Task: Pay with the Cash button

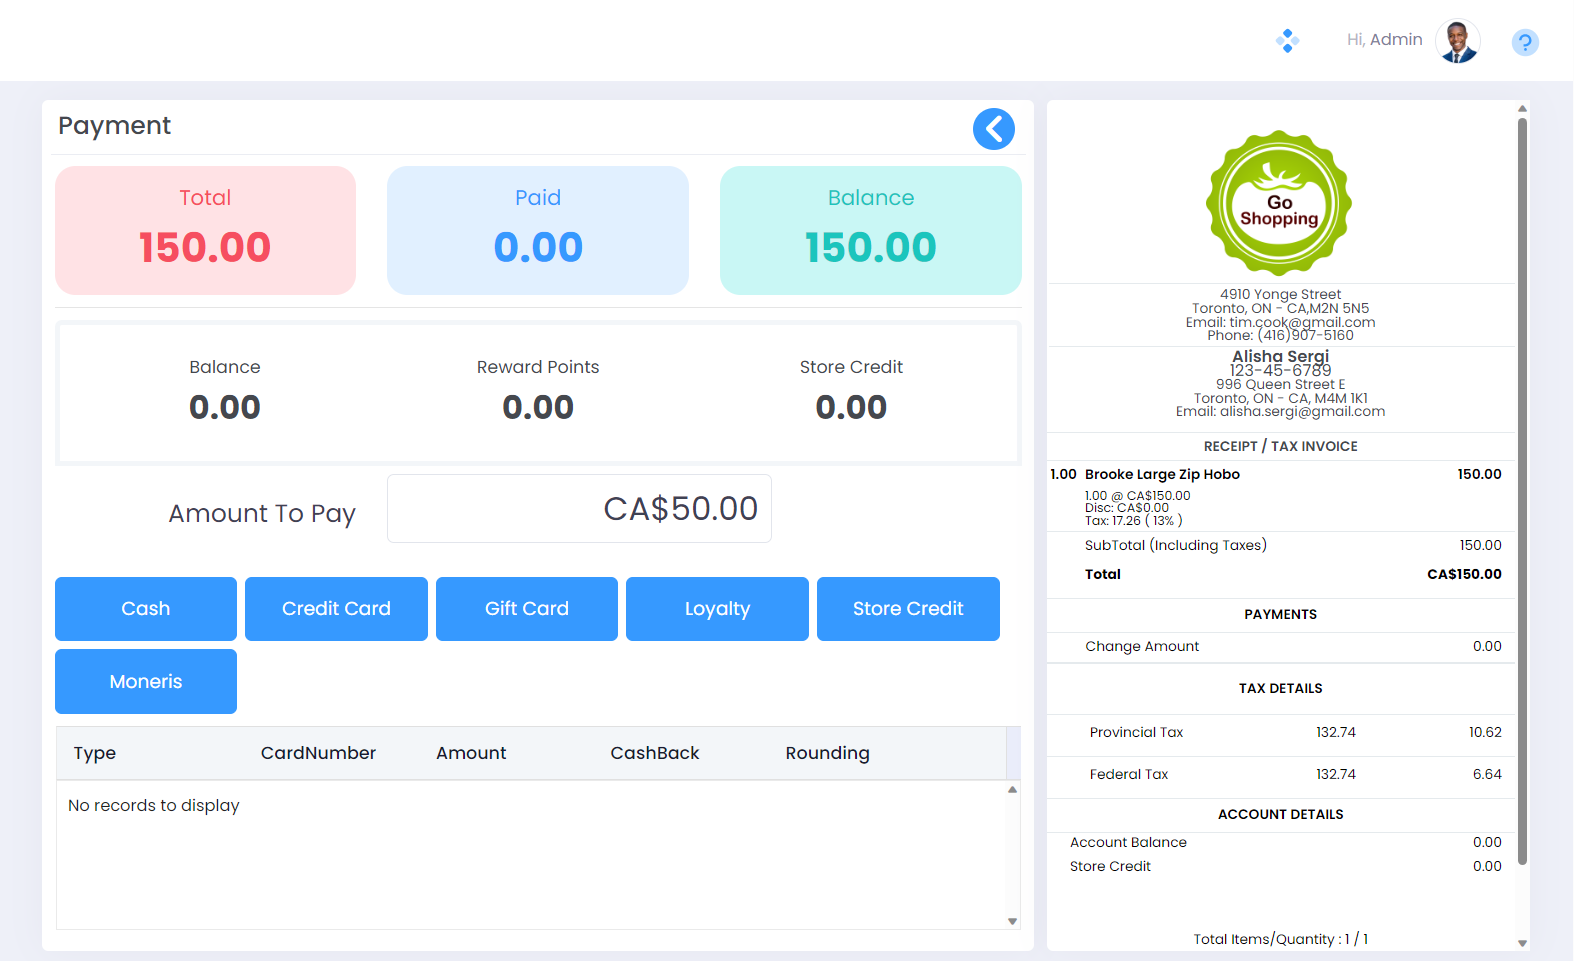Action: point(146,609)
